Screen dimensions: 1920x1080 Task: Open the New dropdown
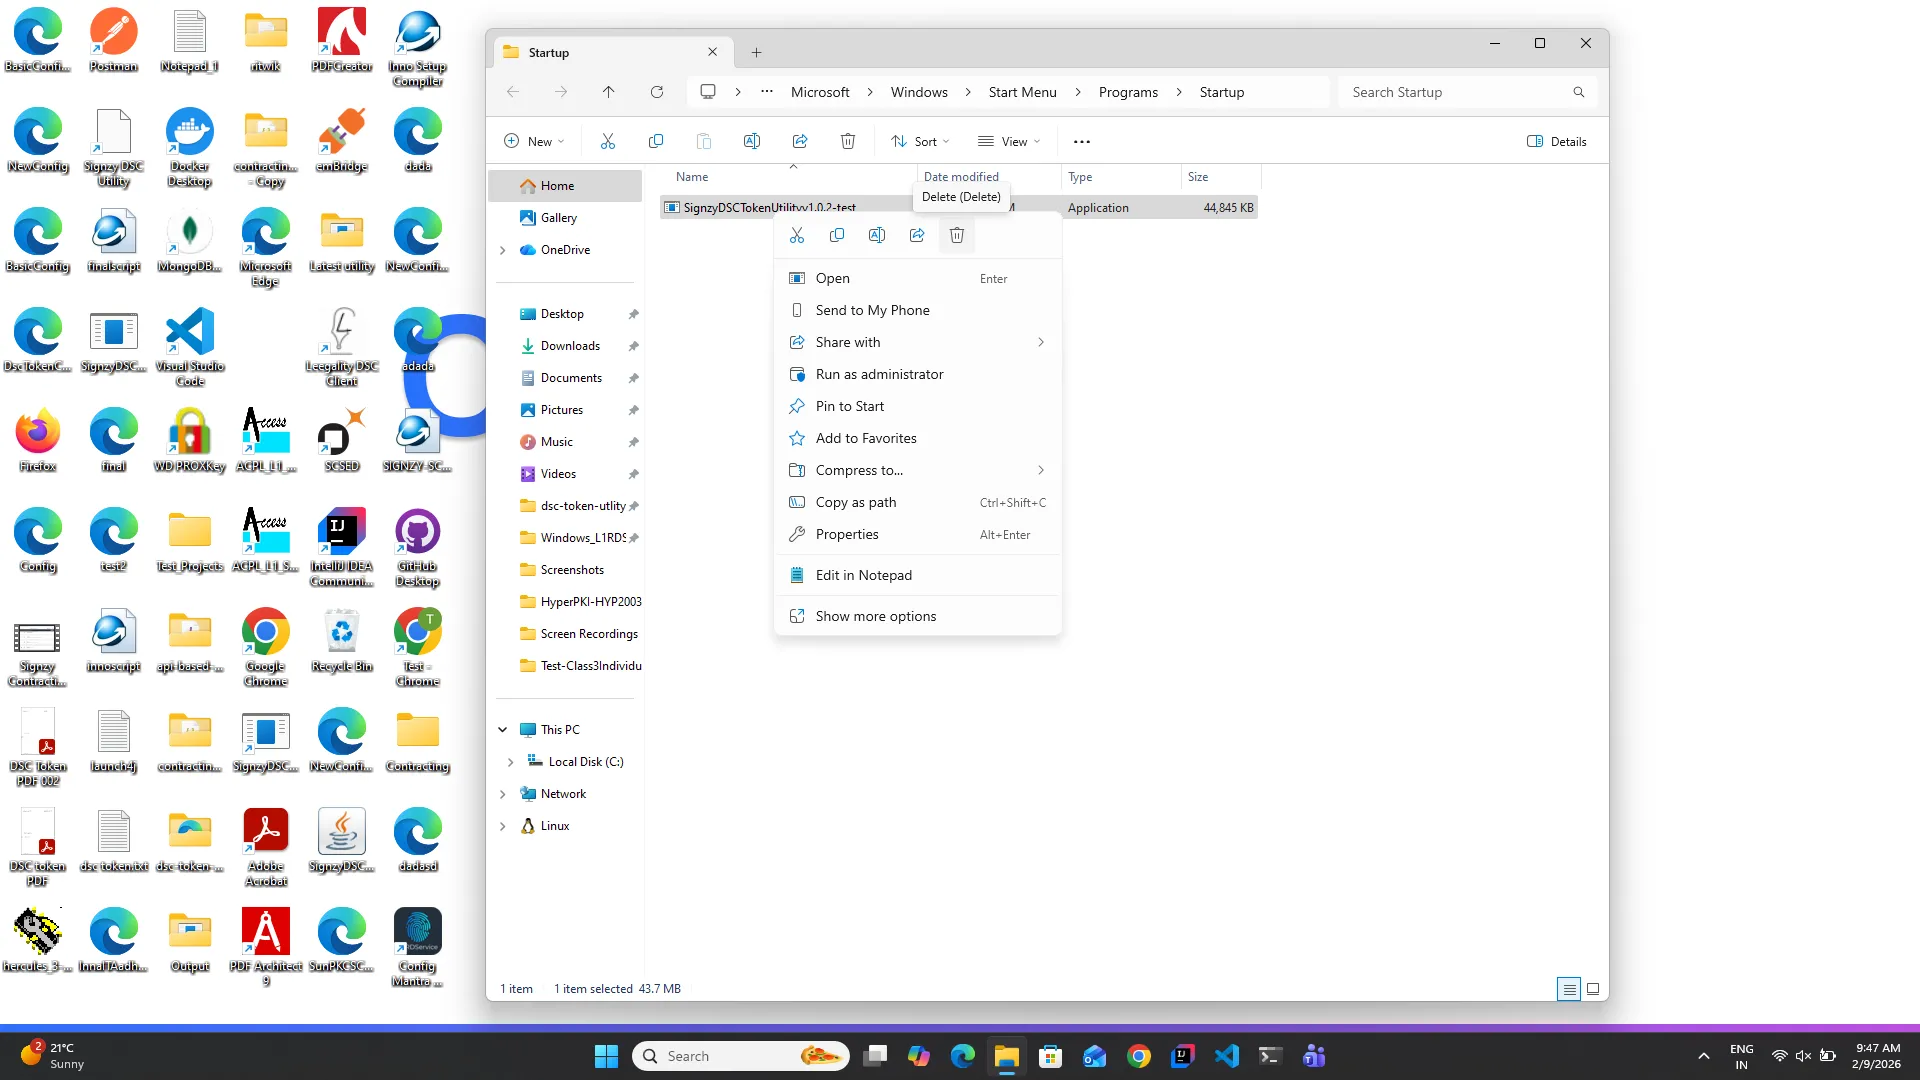tap(535, 141)
